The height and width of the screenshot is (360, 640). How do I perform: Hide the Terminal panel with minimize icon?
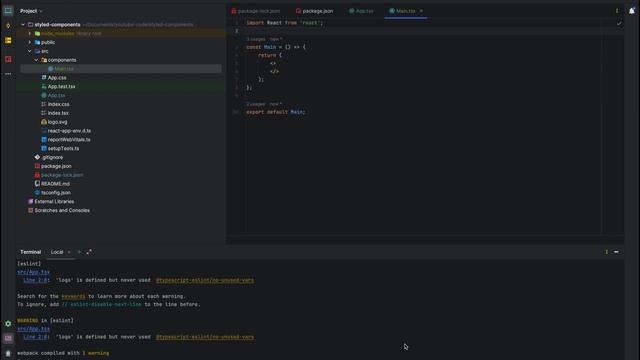[616, 252]
